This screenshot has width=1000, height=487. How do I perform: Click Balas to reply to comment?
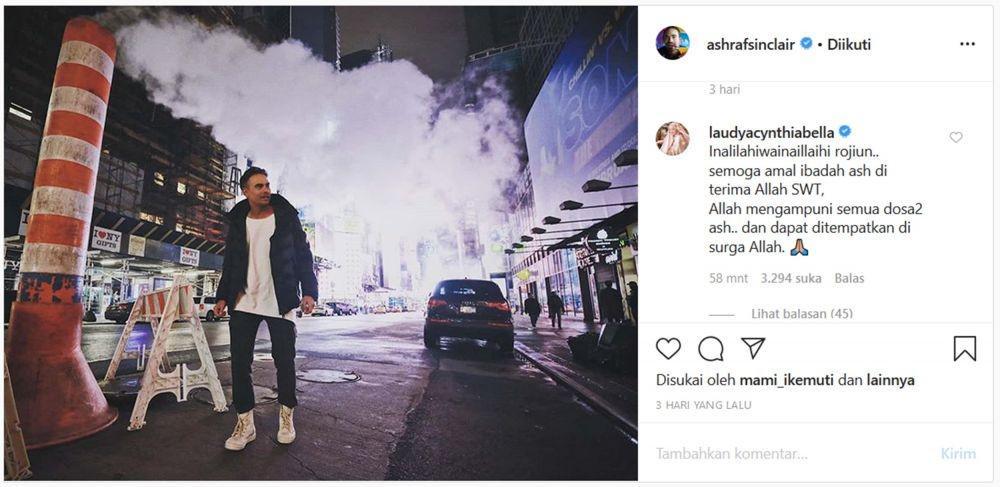[x=851, y=279]
